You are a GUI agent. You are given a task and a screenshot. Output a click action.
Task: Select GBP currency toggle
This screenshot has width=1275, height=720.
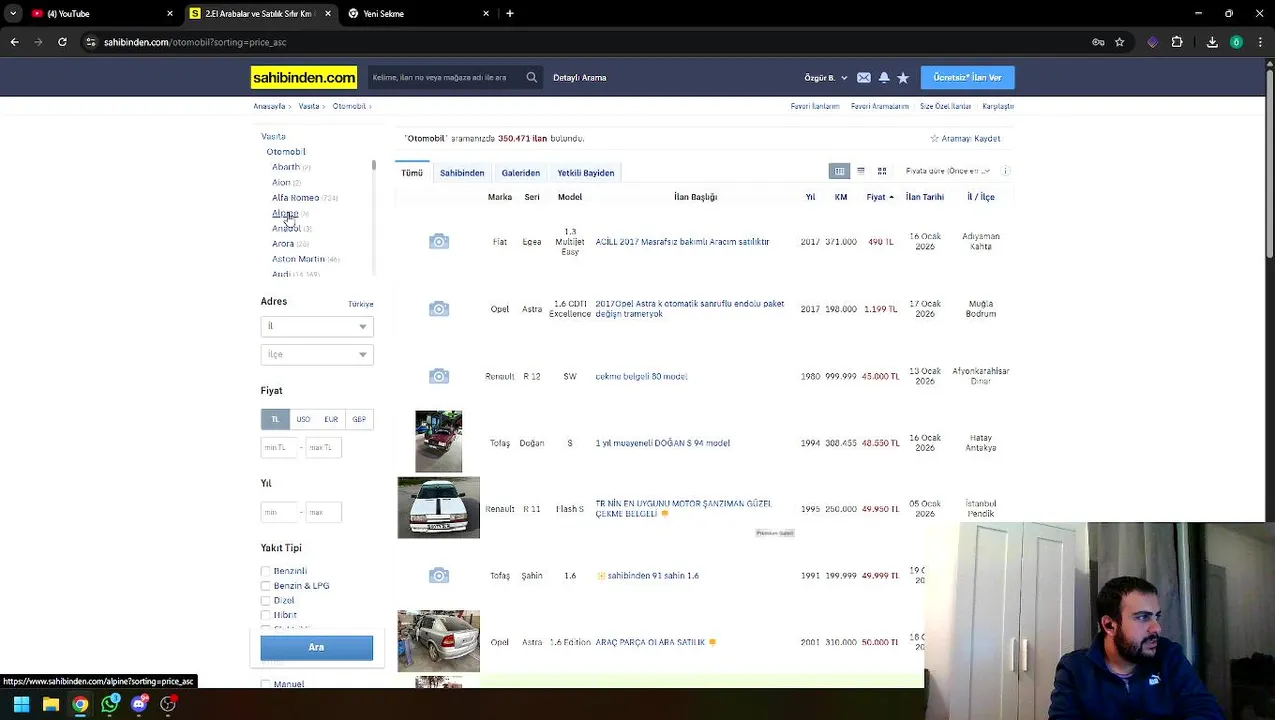point(359,419)
